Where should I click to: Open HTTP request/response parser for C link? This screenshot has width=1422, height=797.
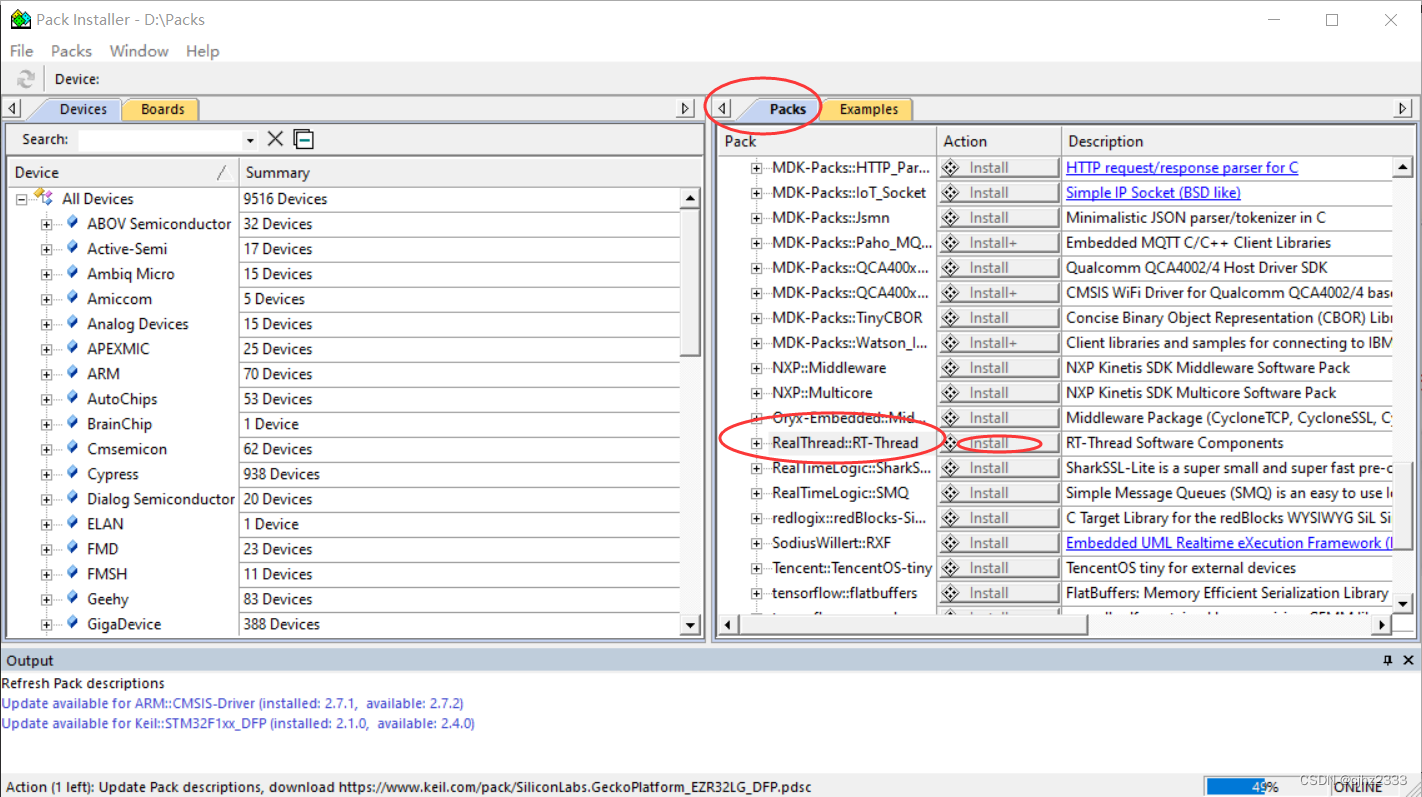click(1182, 168)
